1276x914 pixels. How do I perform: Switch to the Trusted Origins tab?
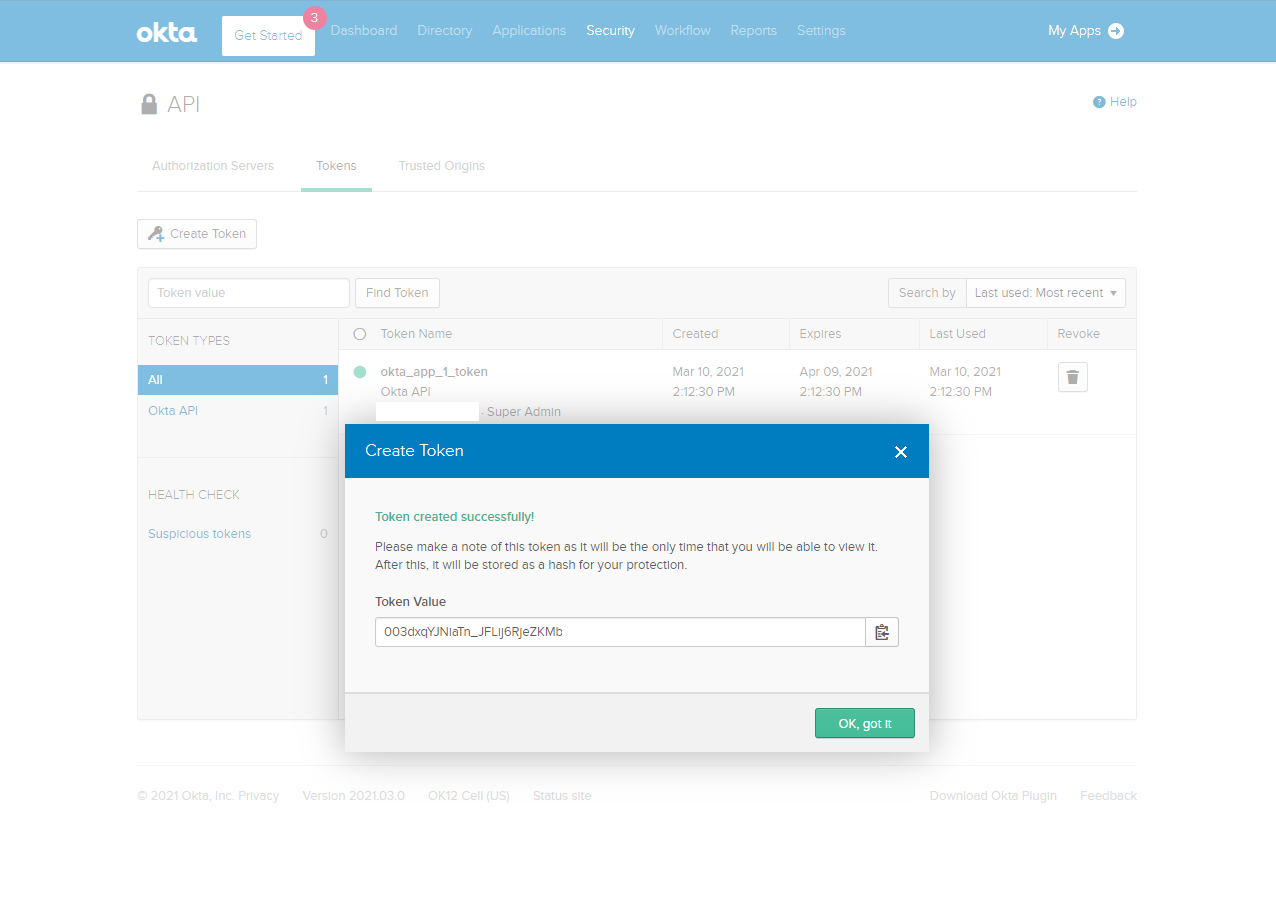pos(441,166)
